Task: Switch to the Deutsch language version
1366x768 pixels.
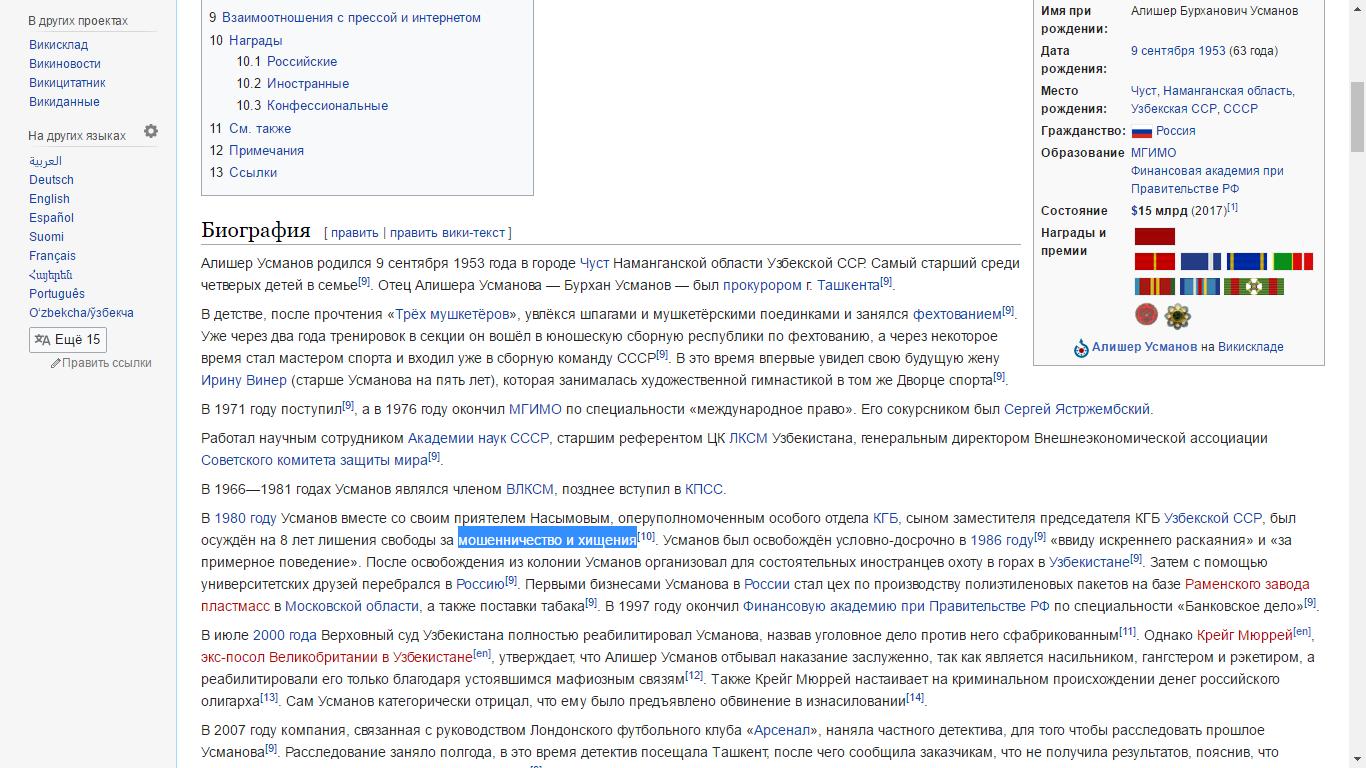Action: 51,180
